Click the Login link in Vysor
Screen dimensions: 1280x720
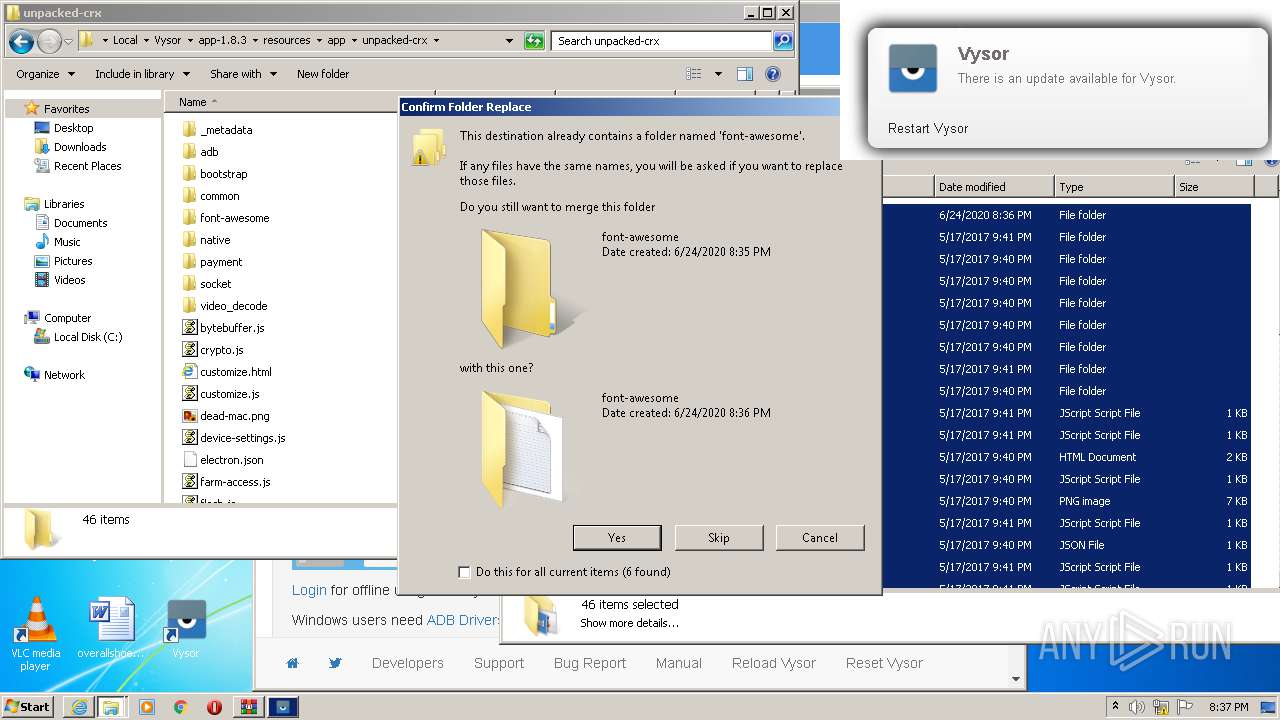tap(309, 590)
